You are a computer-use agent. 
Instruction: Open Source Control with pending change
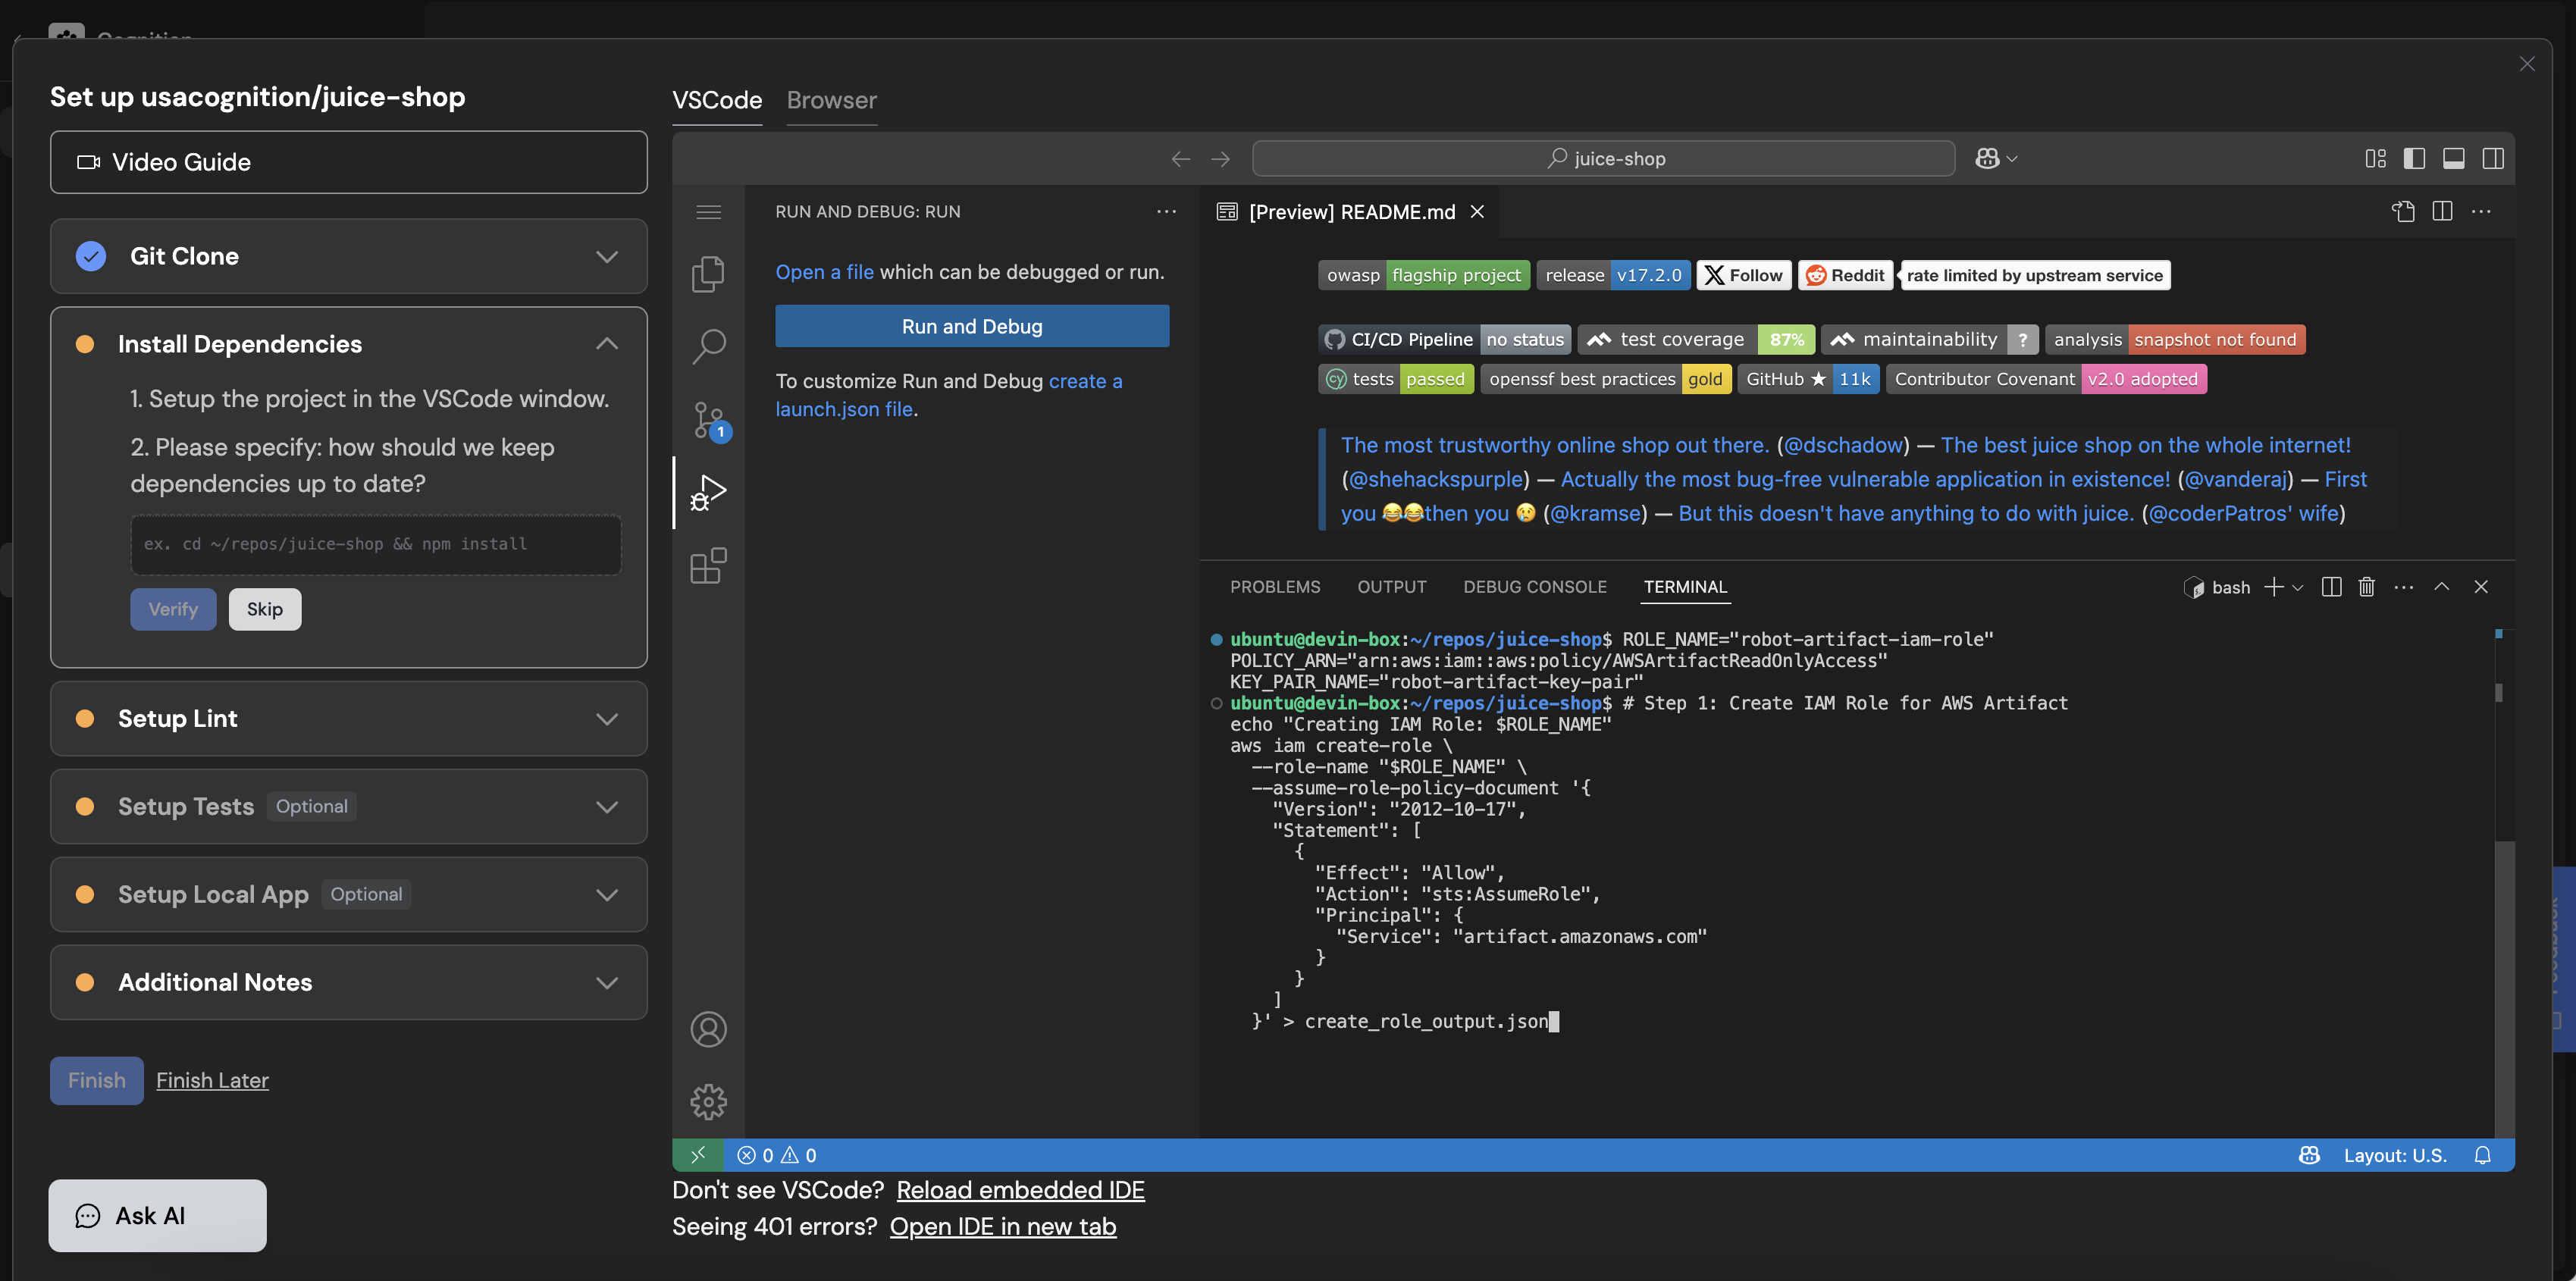(708, 419)
